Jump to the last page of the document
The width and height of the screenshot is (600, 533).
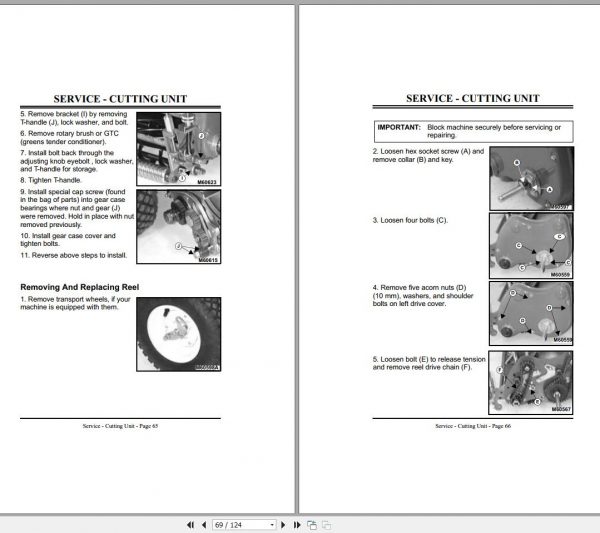pyautogui.click(x=297, y=525)
